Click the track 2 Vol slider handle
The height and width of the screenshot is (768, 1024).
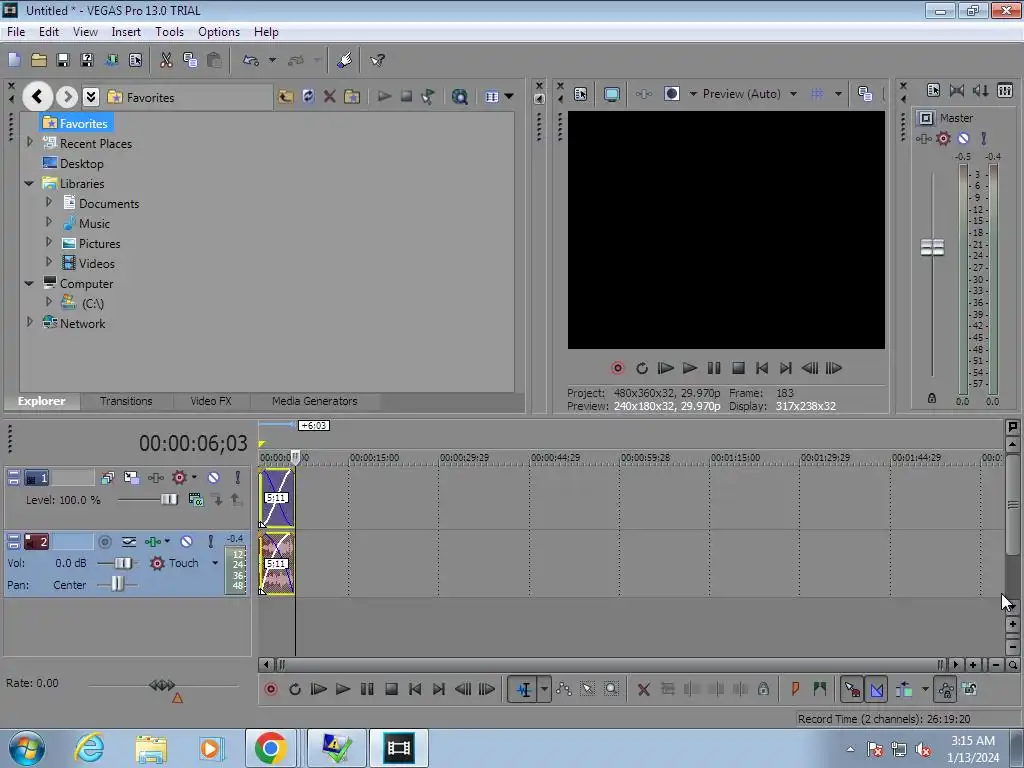click(x=123, y=563)
